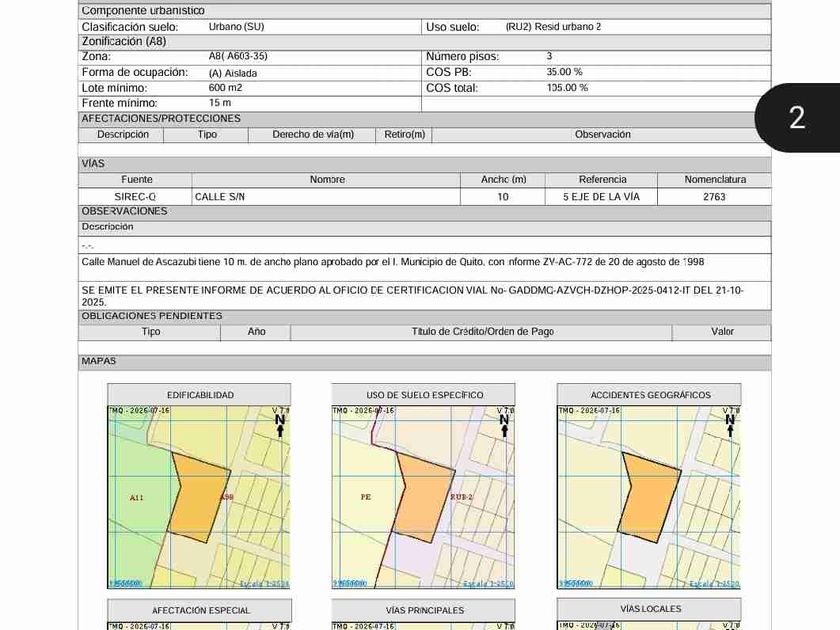This screenshot has height=630, width=840.
Task: Select the COS PB value '35.00 %'
Action: 564,72
